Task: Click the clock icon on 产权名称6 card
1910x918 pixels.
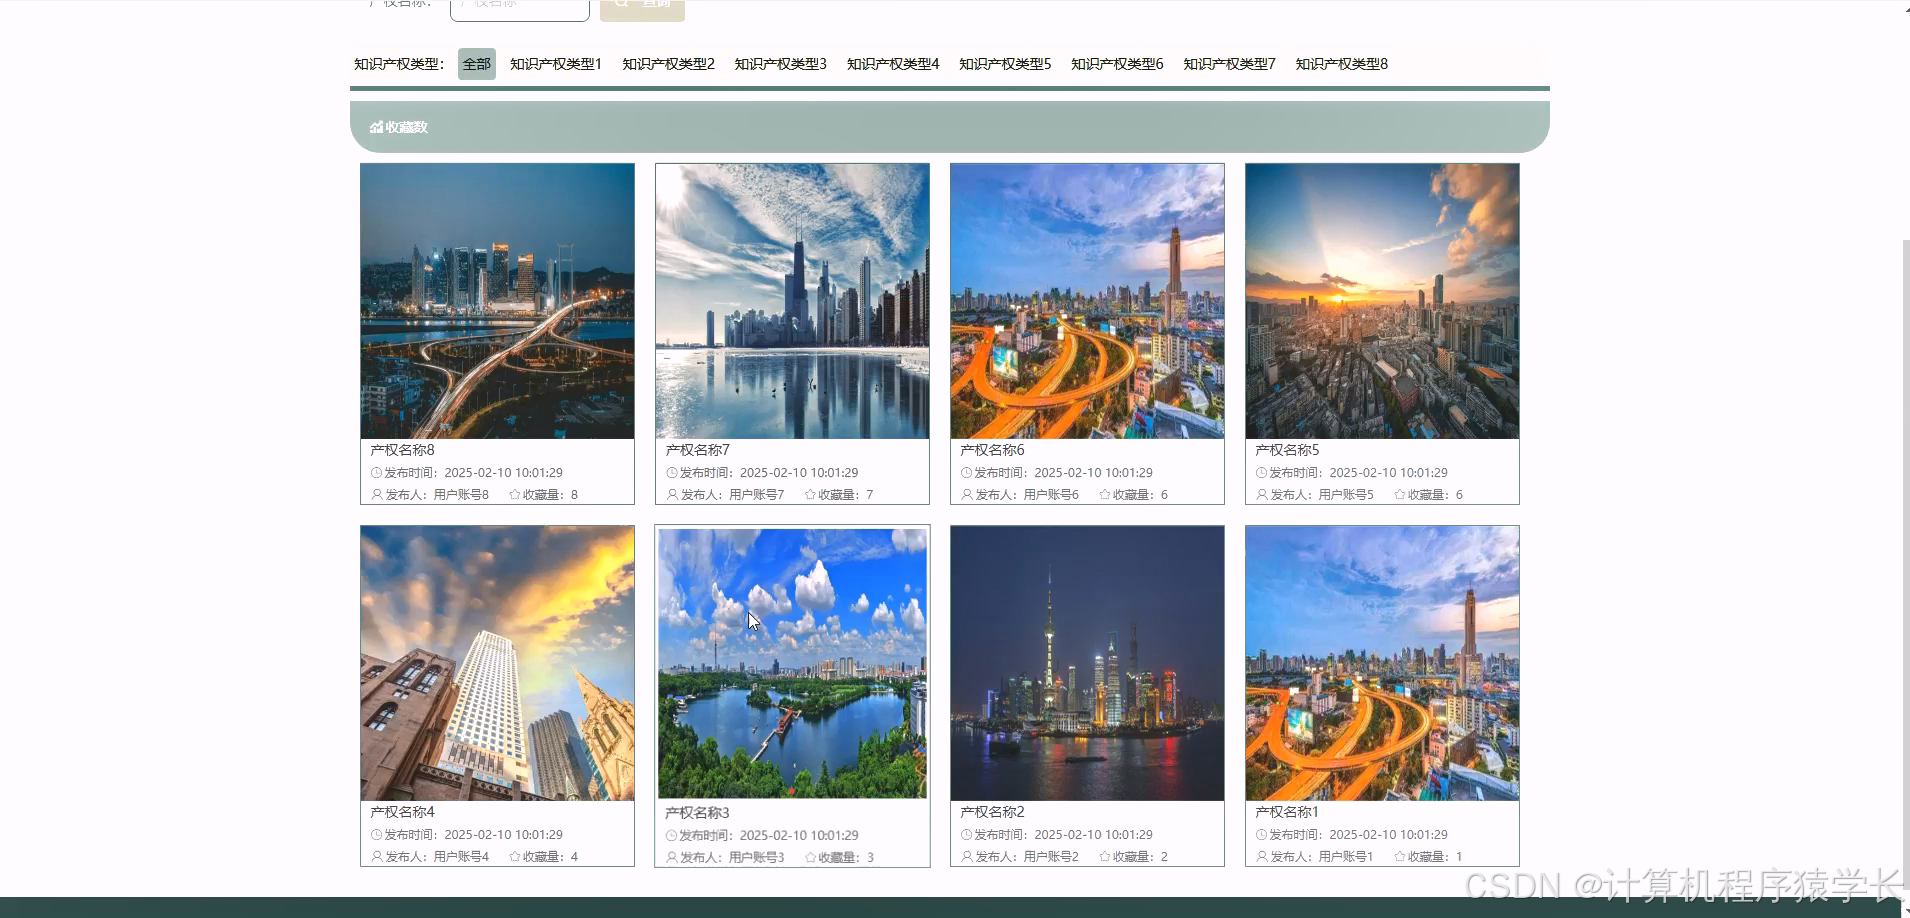Action: click(x=967, y=473)
